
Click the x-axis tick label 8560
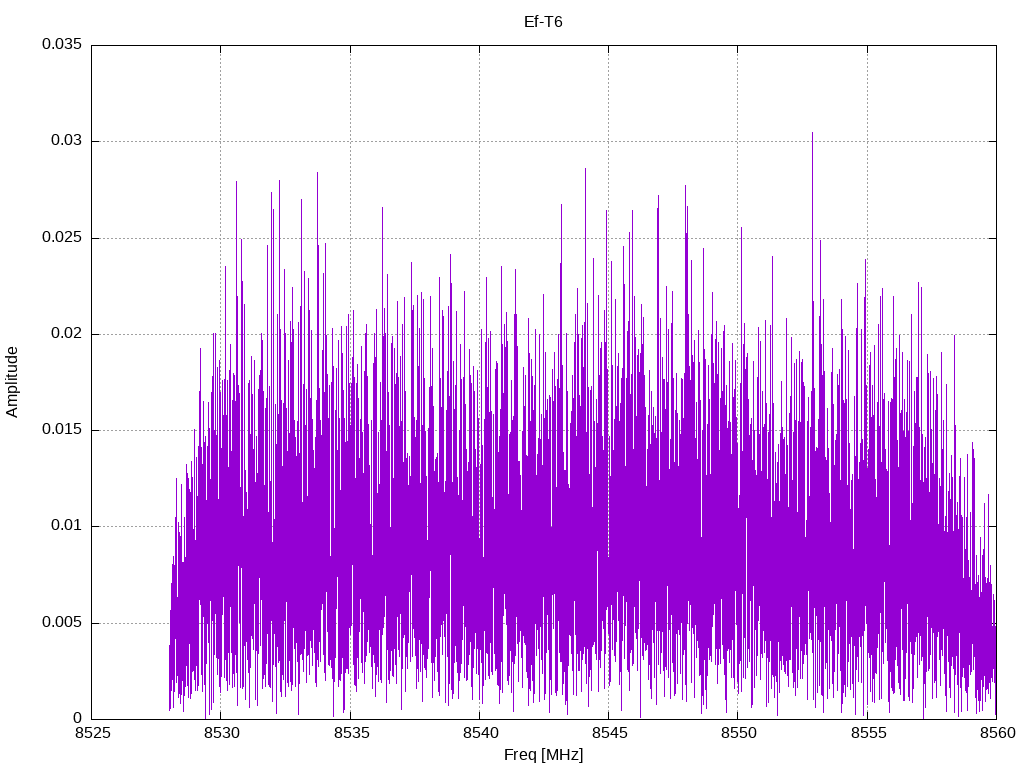click(997, 733)
